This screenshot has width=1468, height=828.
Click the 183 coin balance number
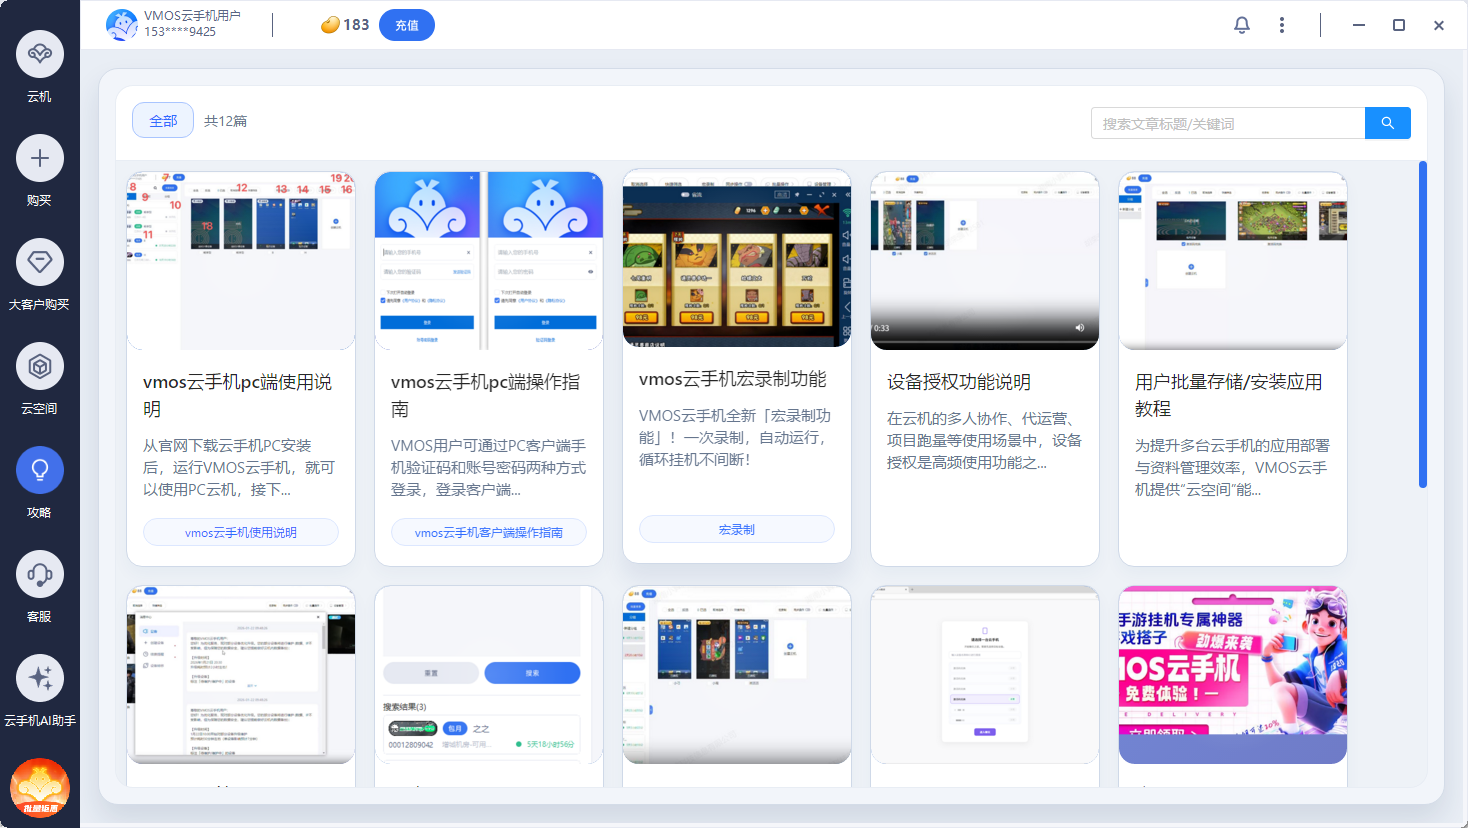coord(356,25)
